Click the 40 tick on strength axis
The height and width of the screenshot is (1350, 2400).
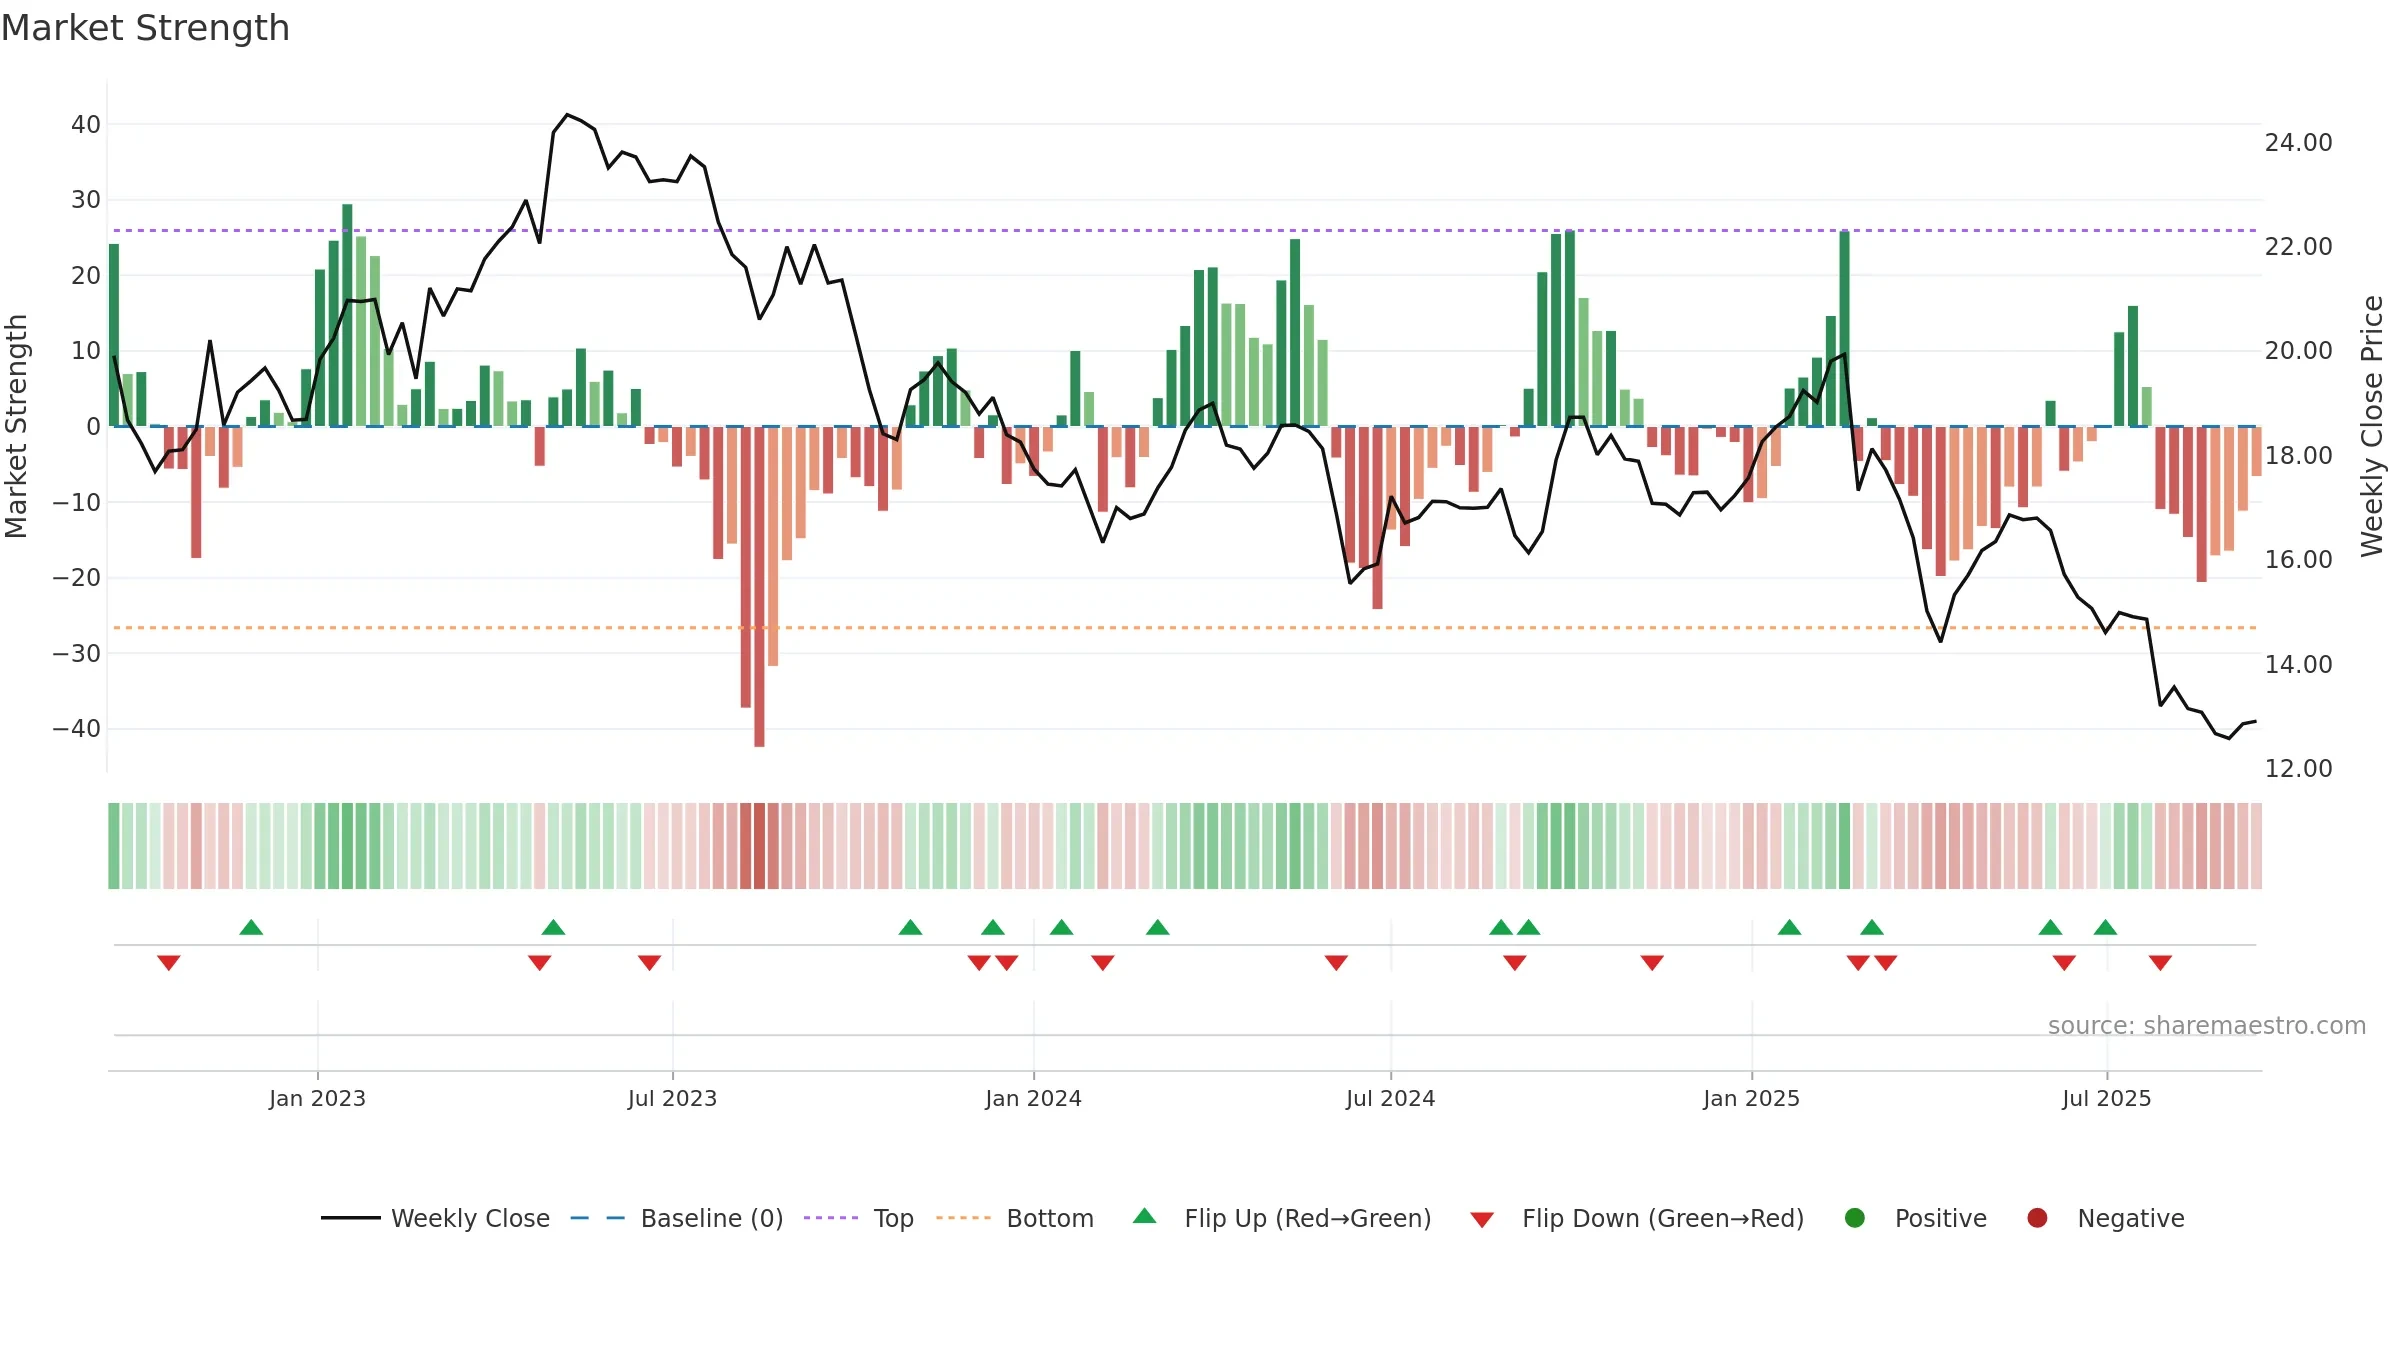pyautogui.click(x=86, y=125)
